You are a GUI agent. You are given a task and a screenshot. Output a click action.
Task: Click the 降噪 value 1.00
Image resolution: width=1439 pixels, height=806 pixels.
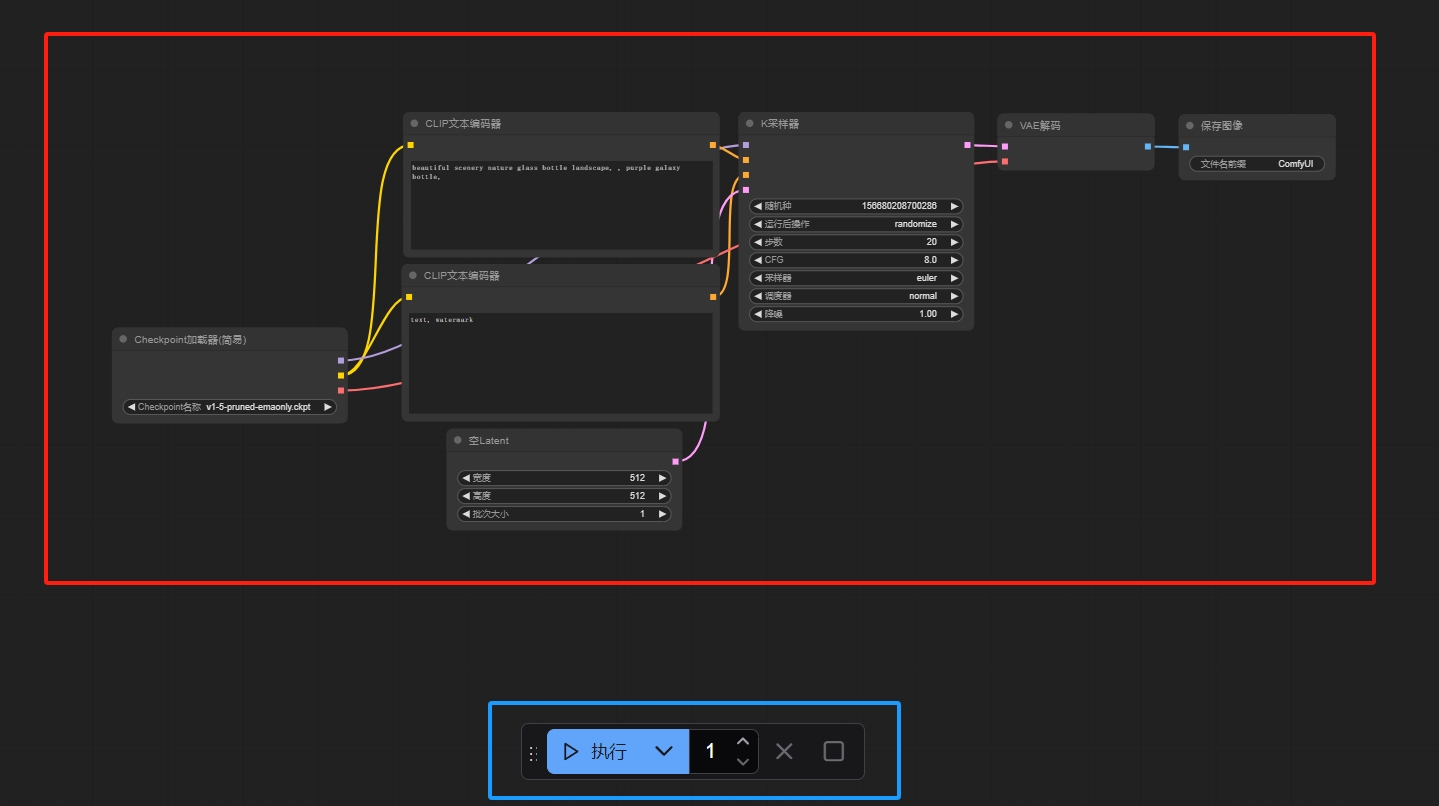click(928, 314)
